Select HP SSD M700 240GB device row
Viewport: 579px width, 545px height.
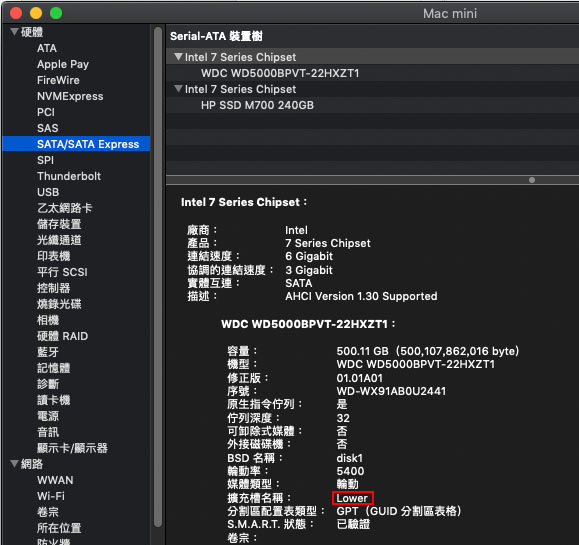click(372, 105)
